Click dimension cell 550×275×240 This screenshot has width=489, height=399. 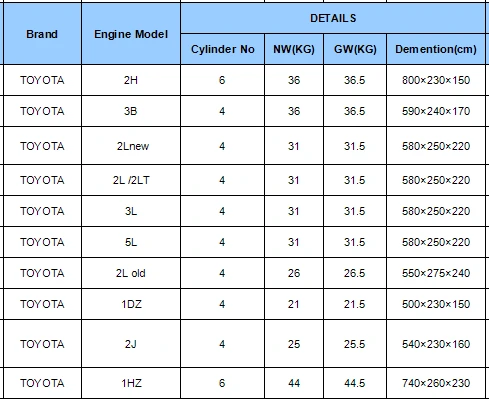tap(436, 273)
